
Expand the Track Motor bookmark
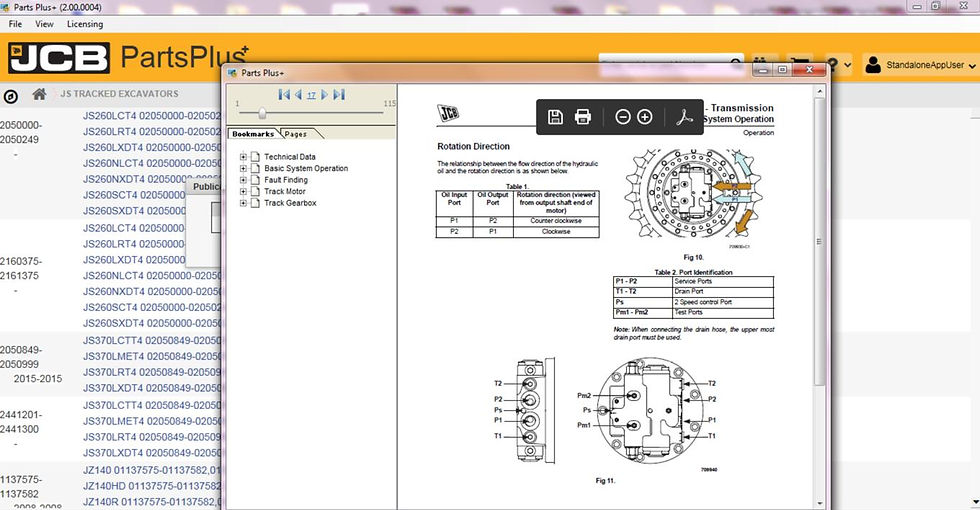click(243, 191)
